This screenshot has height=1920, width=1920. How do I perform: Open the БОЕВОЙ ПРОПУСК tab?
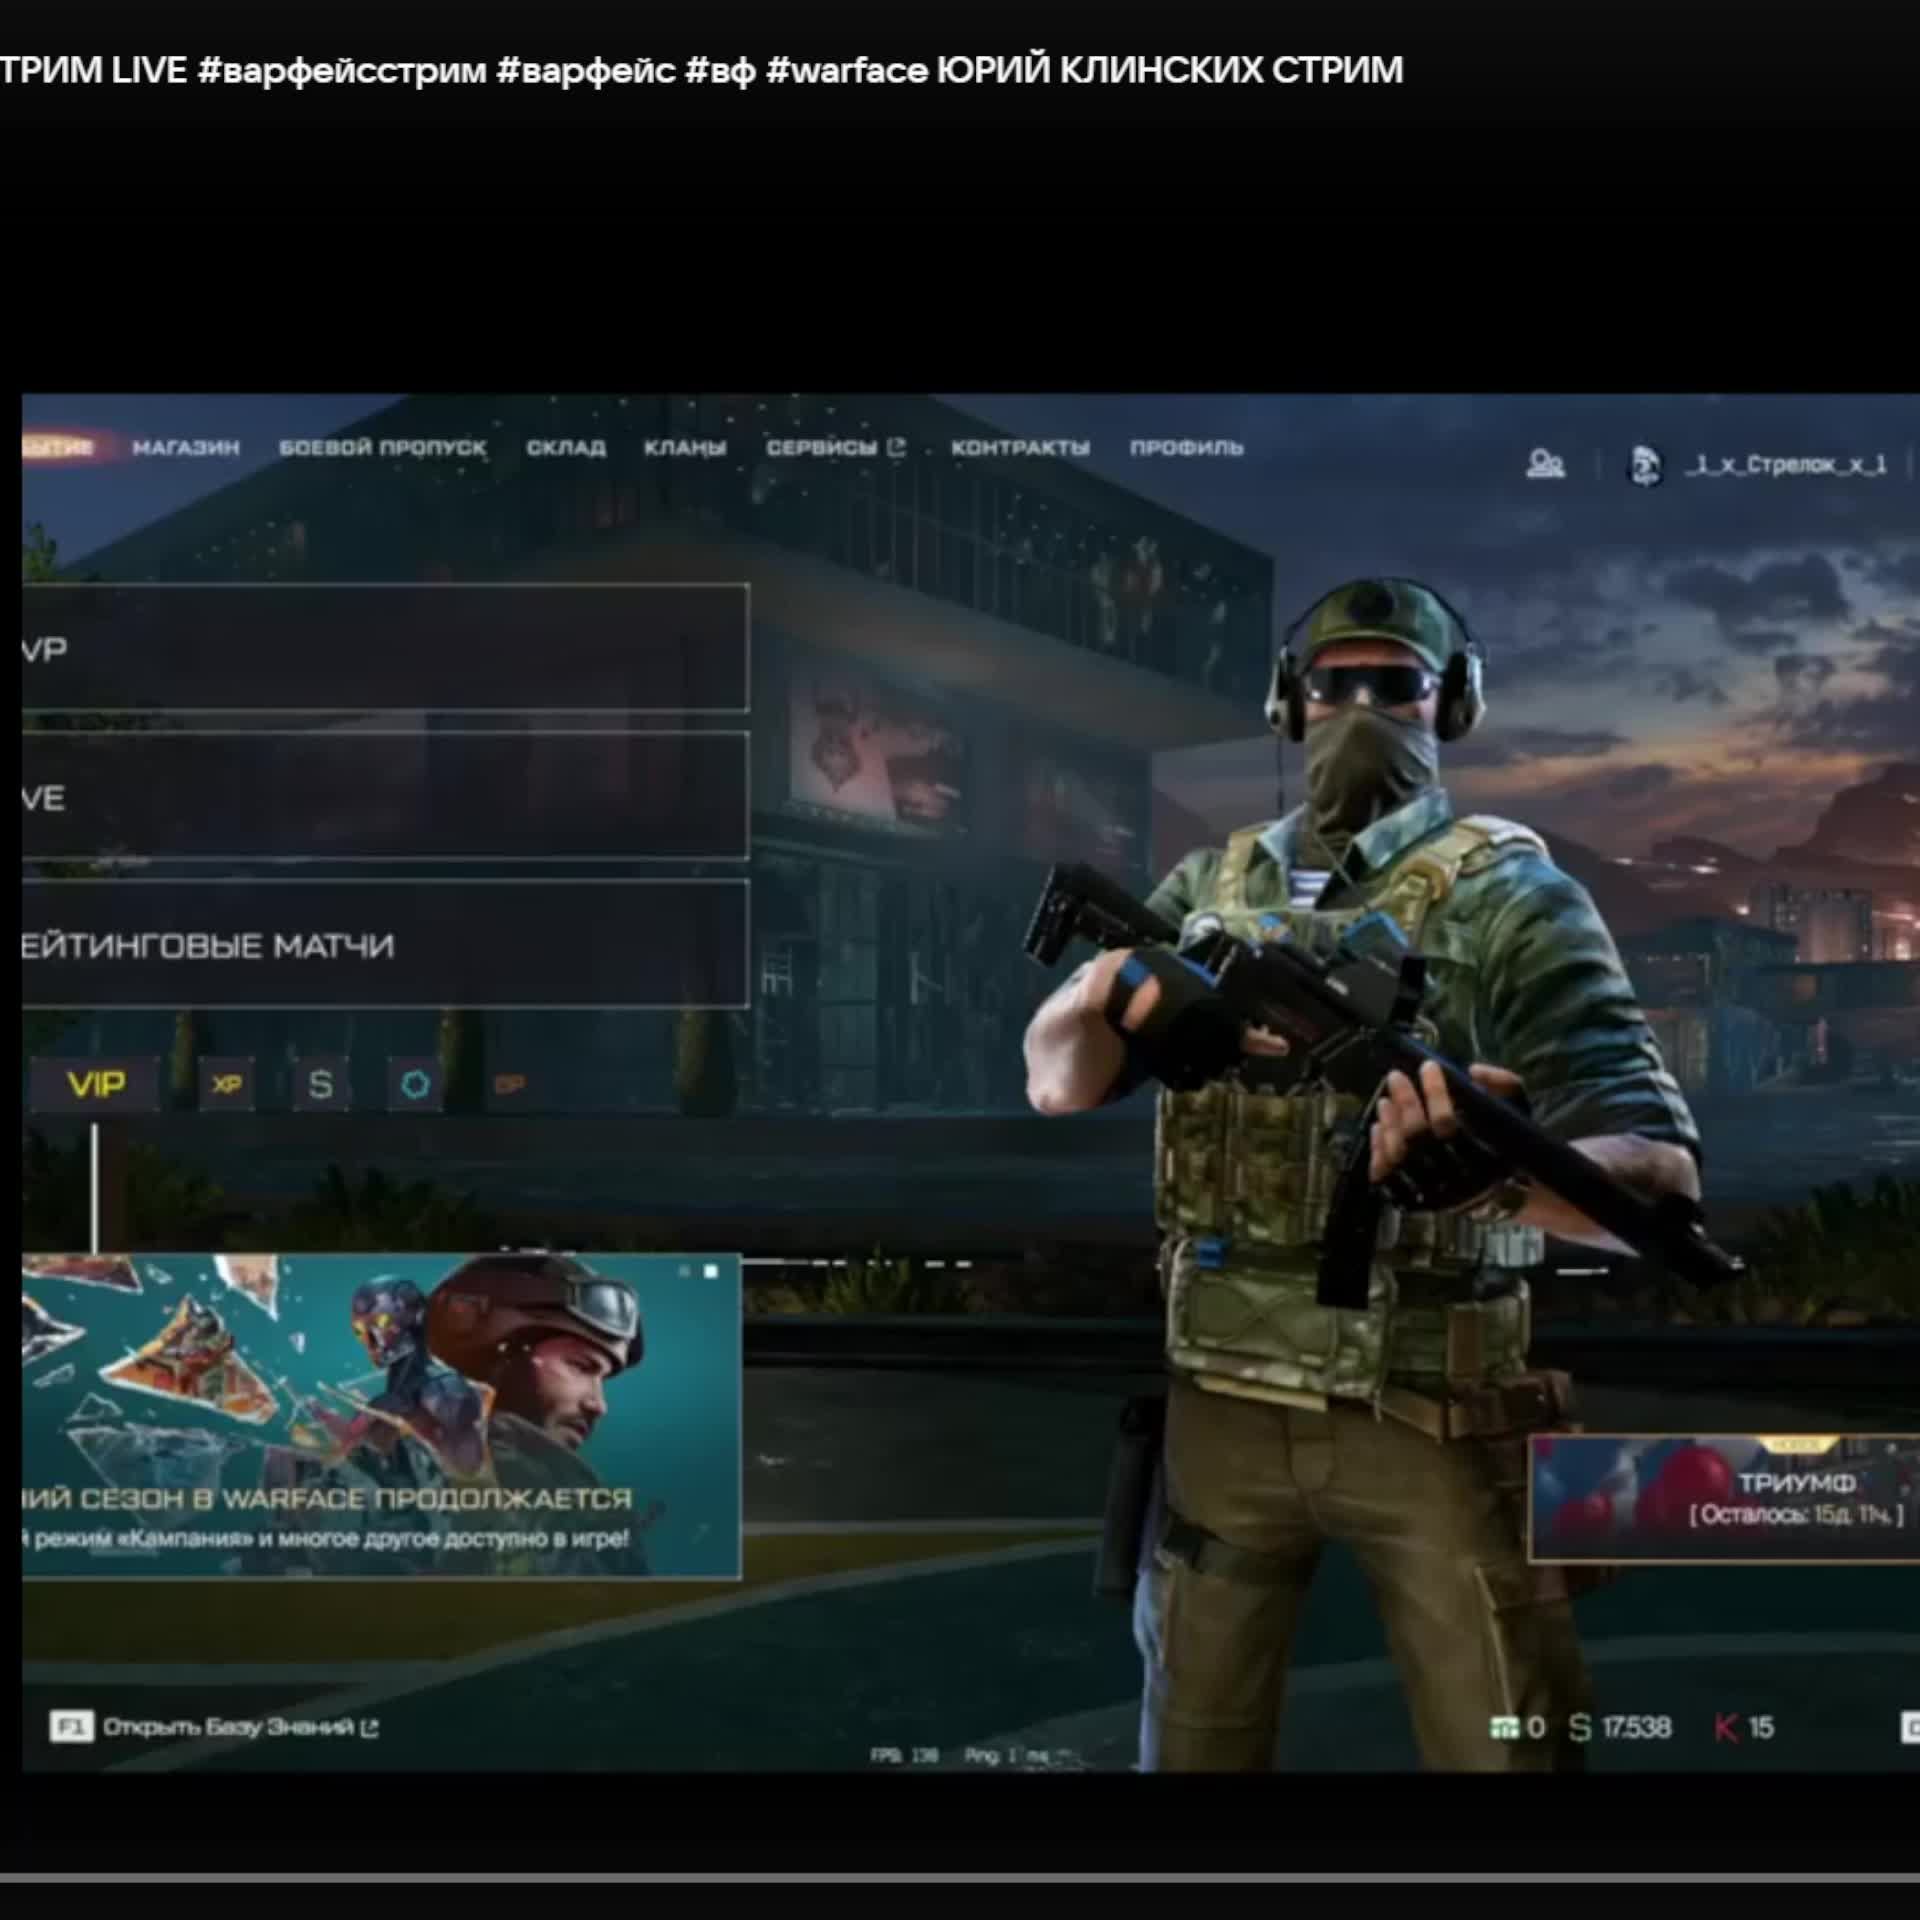click(x=382, y=448)
